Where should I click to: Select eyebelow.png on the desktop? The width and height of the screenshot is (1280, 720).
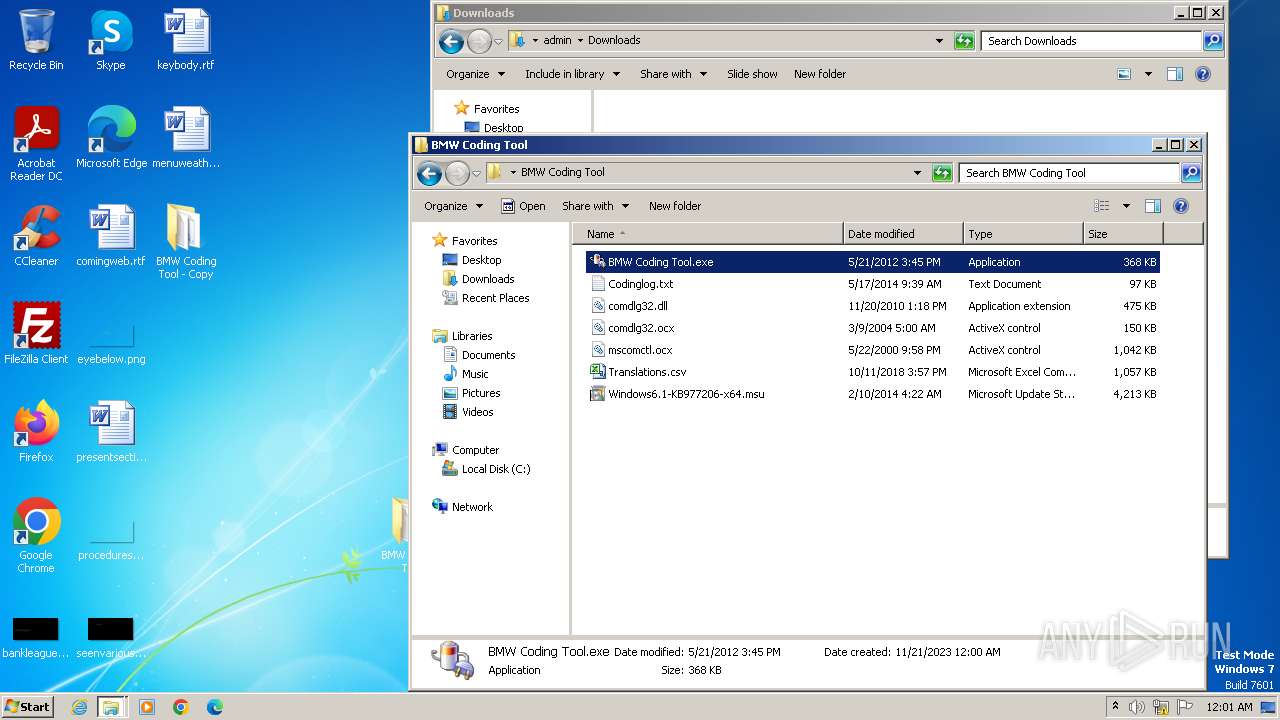[x=111, y=345]
